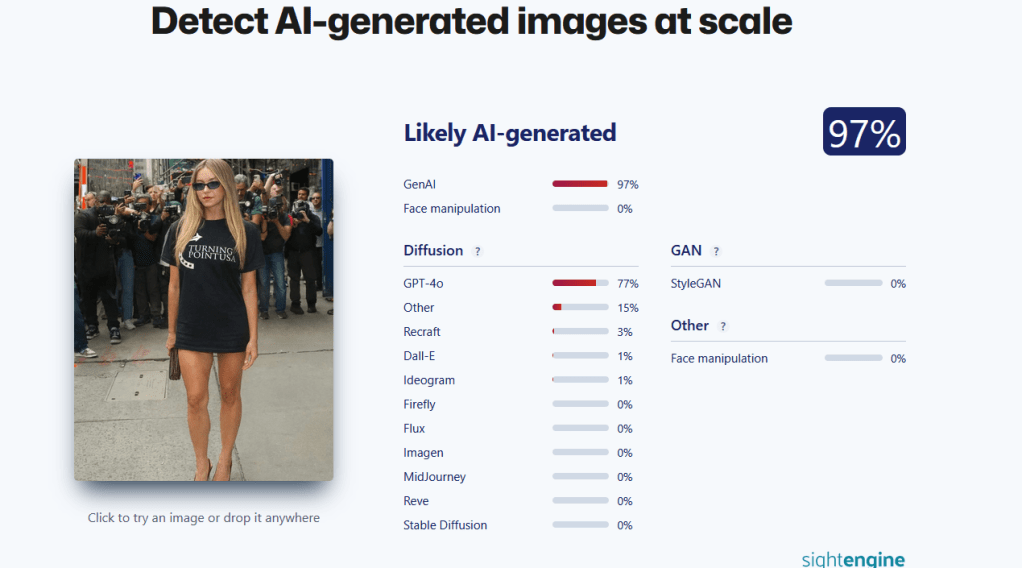Click the Dall-E label

(x=418, y=356)
